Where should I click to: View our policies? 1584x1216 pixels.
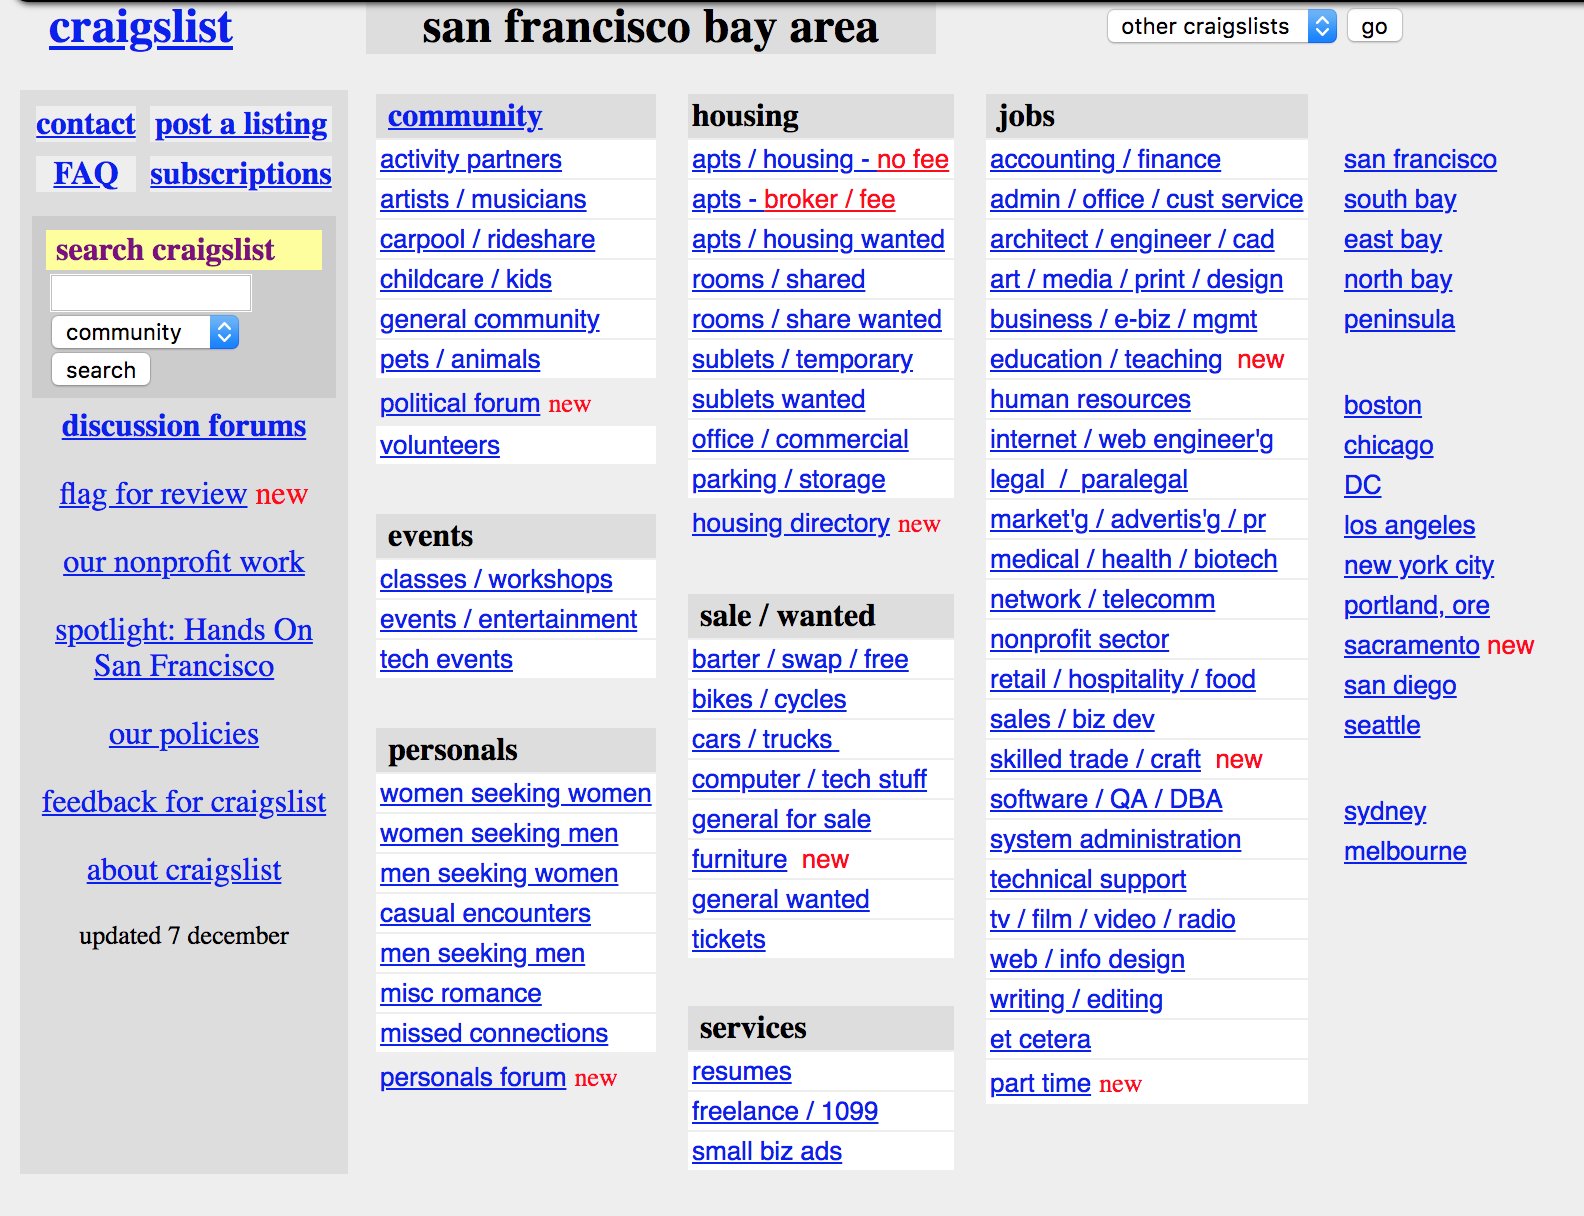184,734
